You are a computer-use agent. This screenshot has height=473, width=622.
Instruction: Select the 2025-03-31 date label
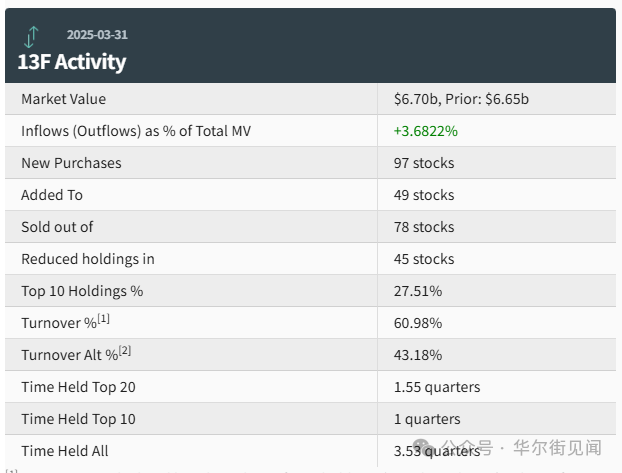pos(97,35)
